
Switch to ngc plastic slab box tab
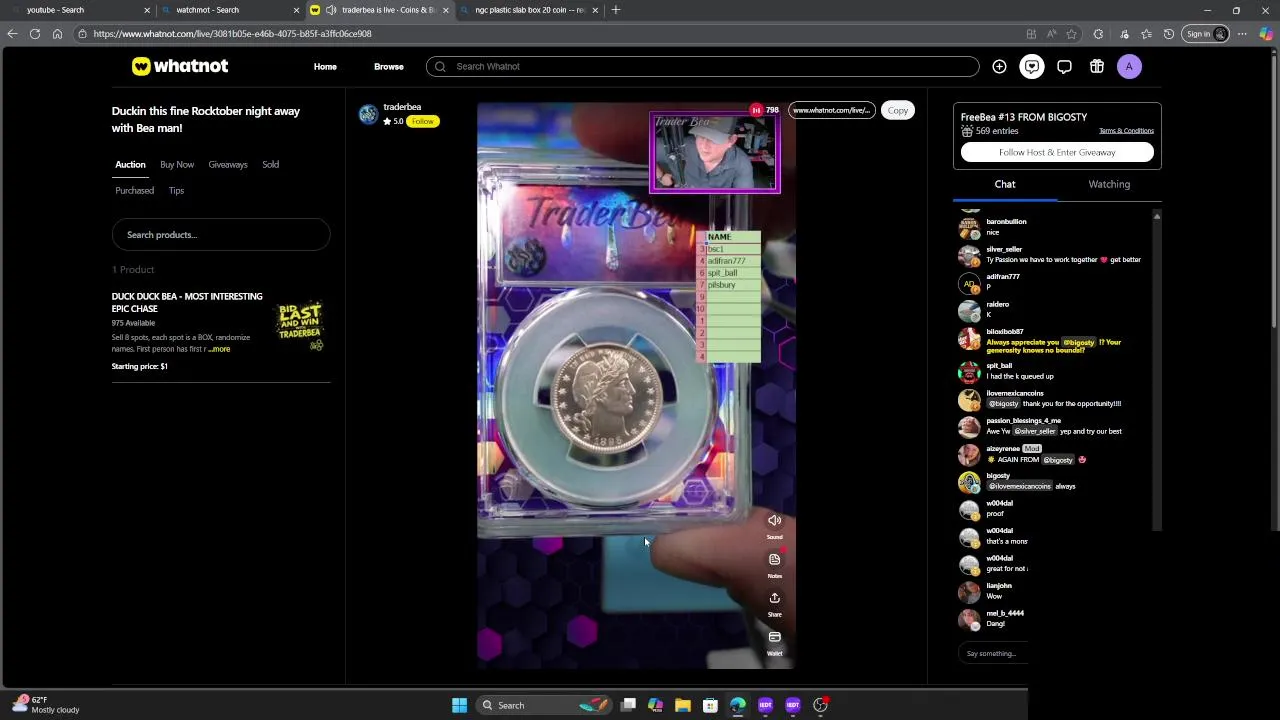(x=530, y=10)
